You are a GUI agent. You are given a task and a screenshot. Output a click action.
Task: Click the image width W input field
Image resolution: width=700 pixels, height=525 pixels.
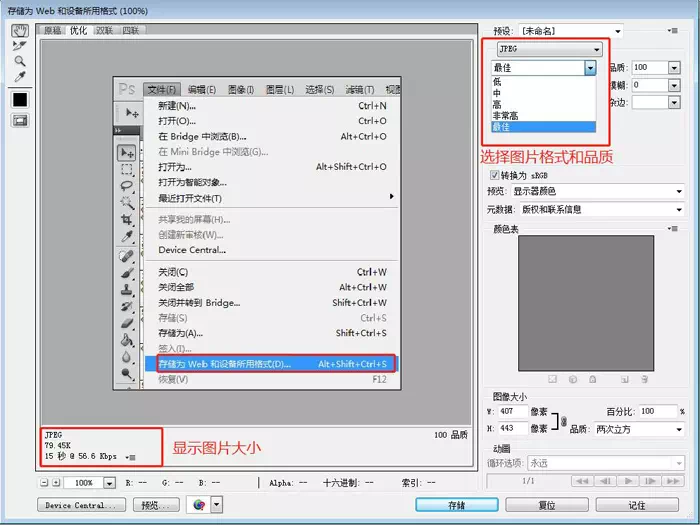point(513,411)
